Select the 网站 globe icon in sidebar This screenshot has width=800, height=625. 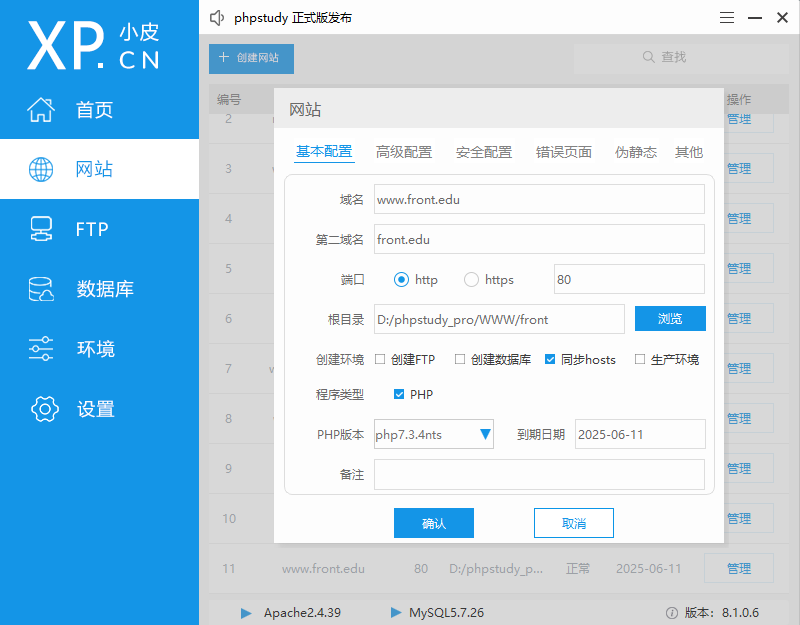click(41, 169)
